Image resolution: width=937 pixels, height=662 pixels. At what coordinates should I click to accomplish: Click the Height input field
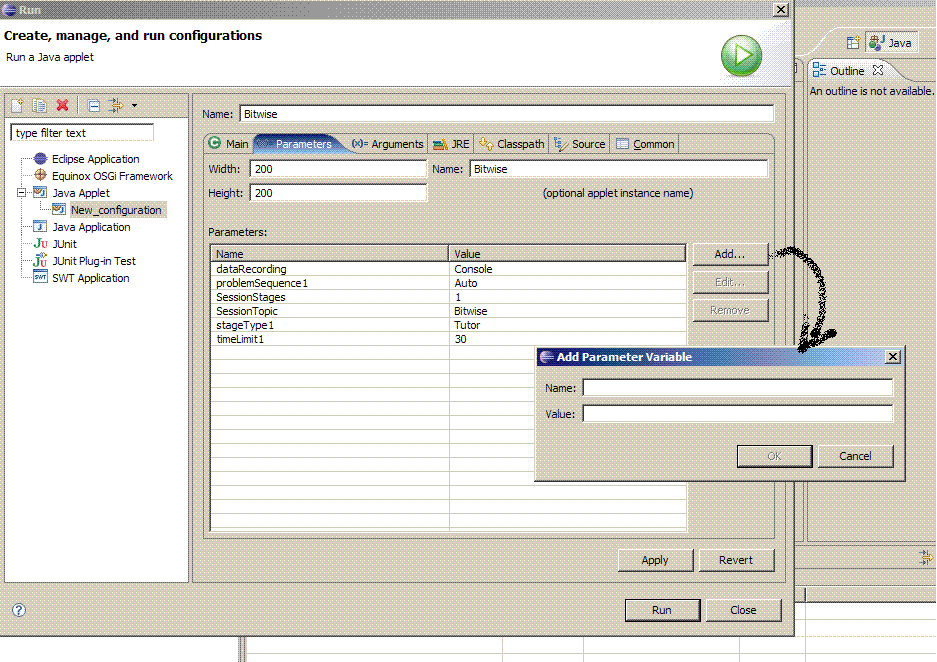pyautogui.click(x=338, y=193)
